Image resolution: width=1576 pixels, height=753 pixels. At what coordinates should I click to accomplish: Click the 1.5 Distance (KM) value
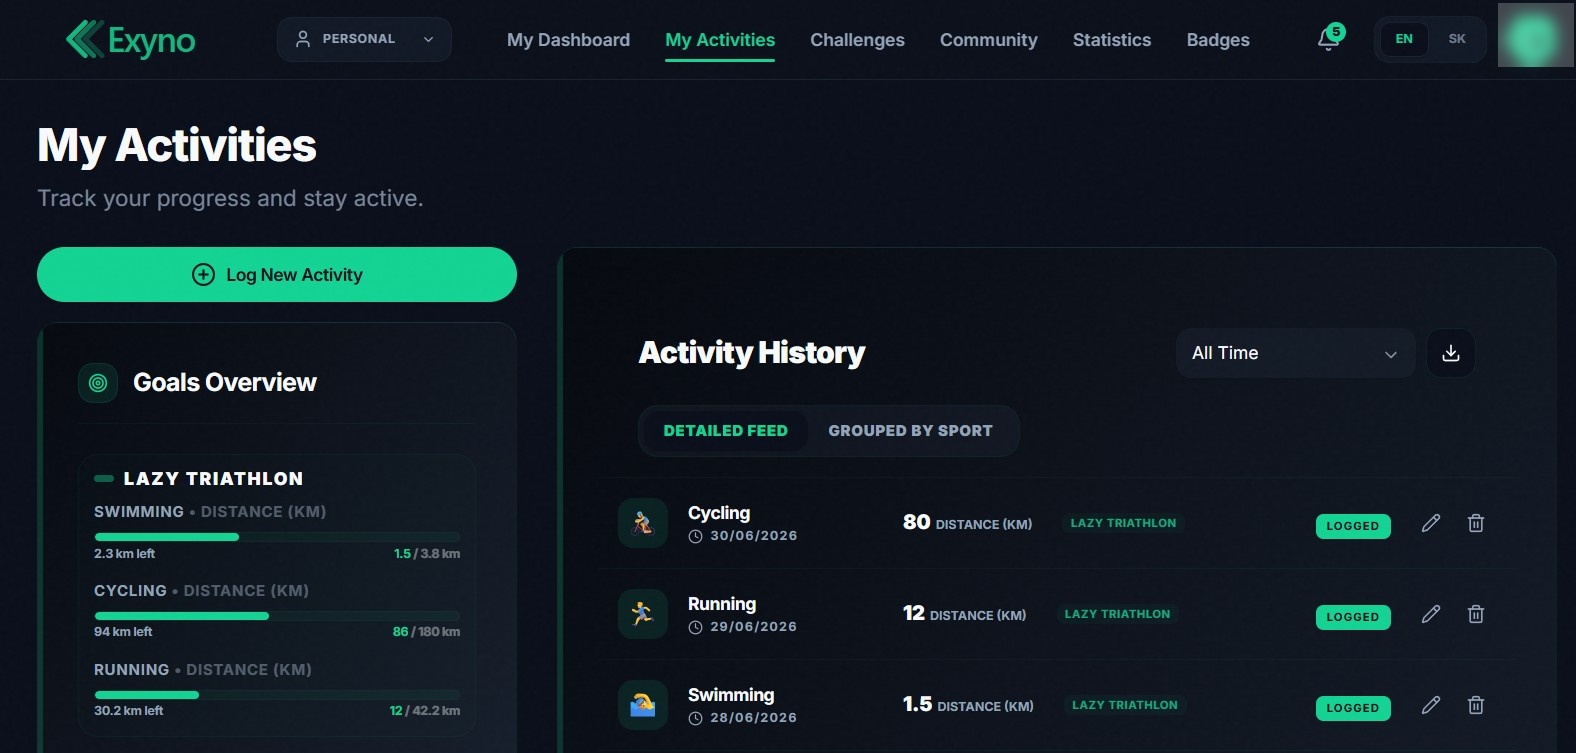(x=968, y=705)
